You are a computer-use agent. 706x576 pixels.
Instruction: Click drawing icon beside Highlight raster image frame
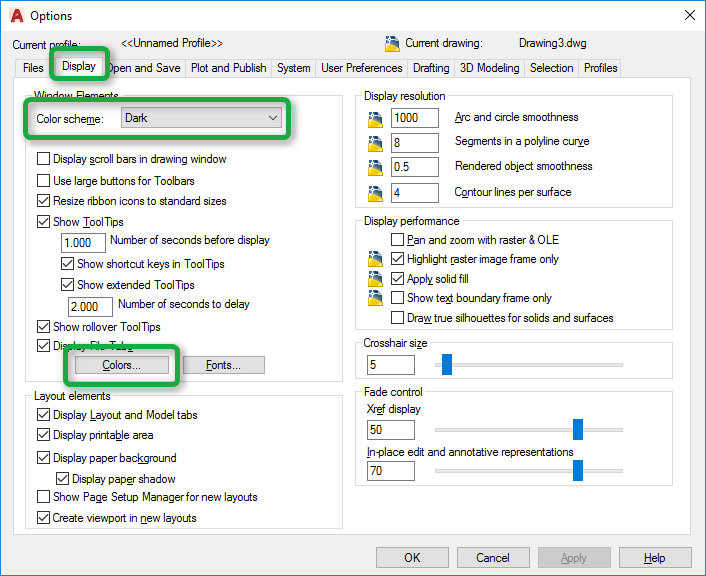[x=375, y=259]
